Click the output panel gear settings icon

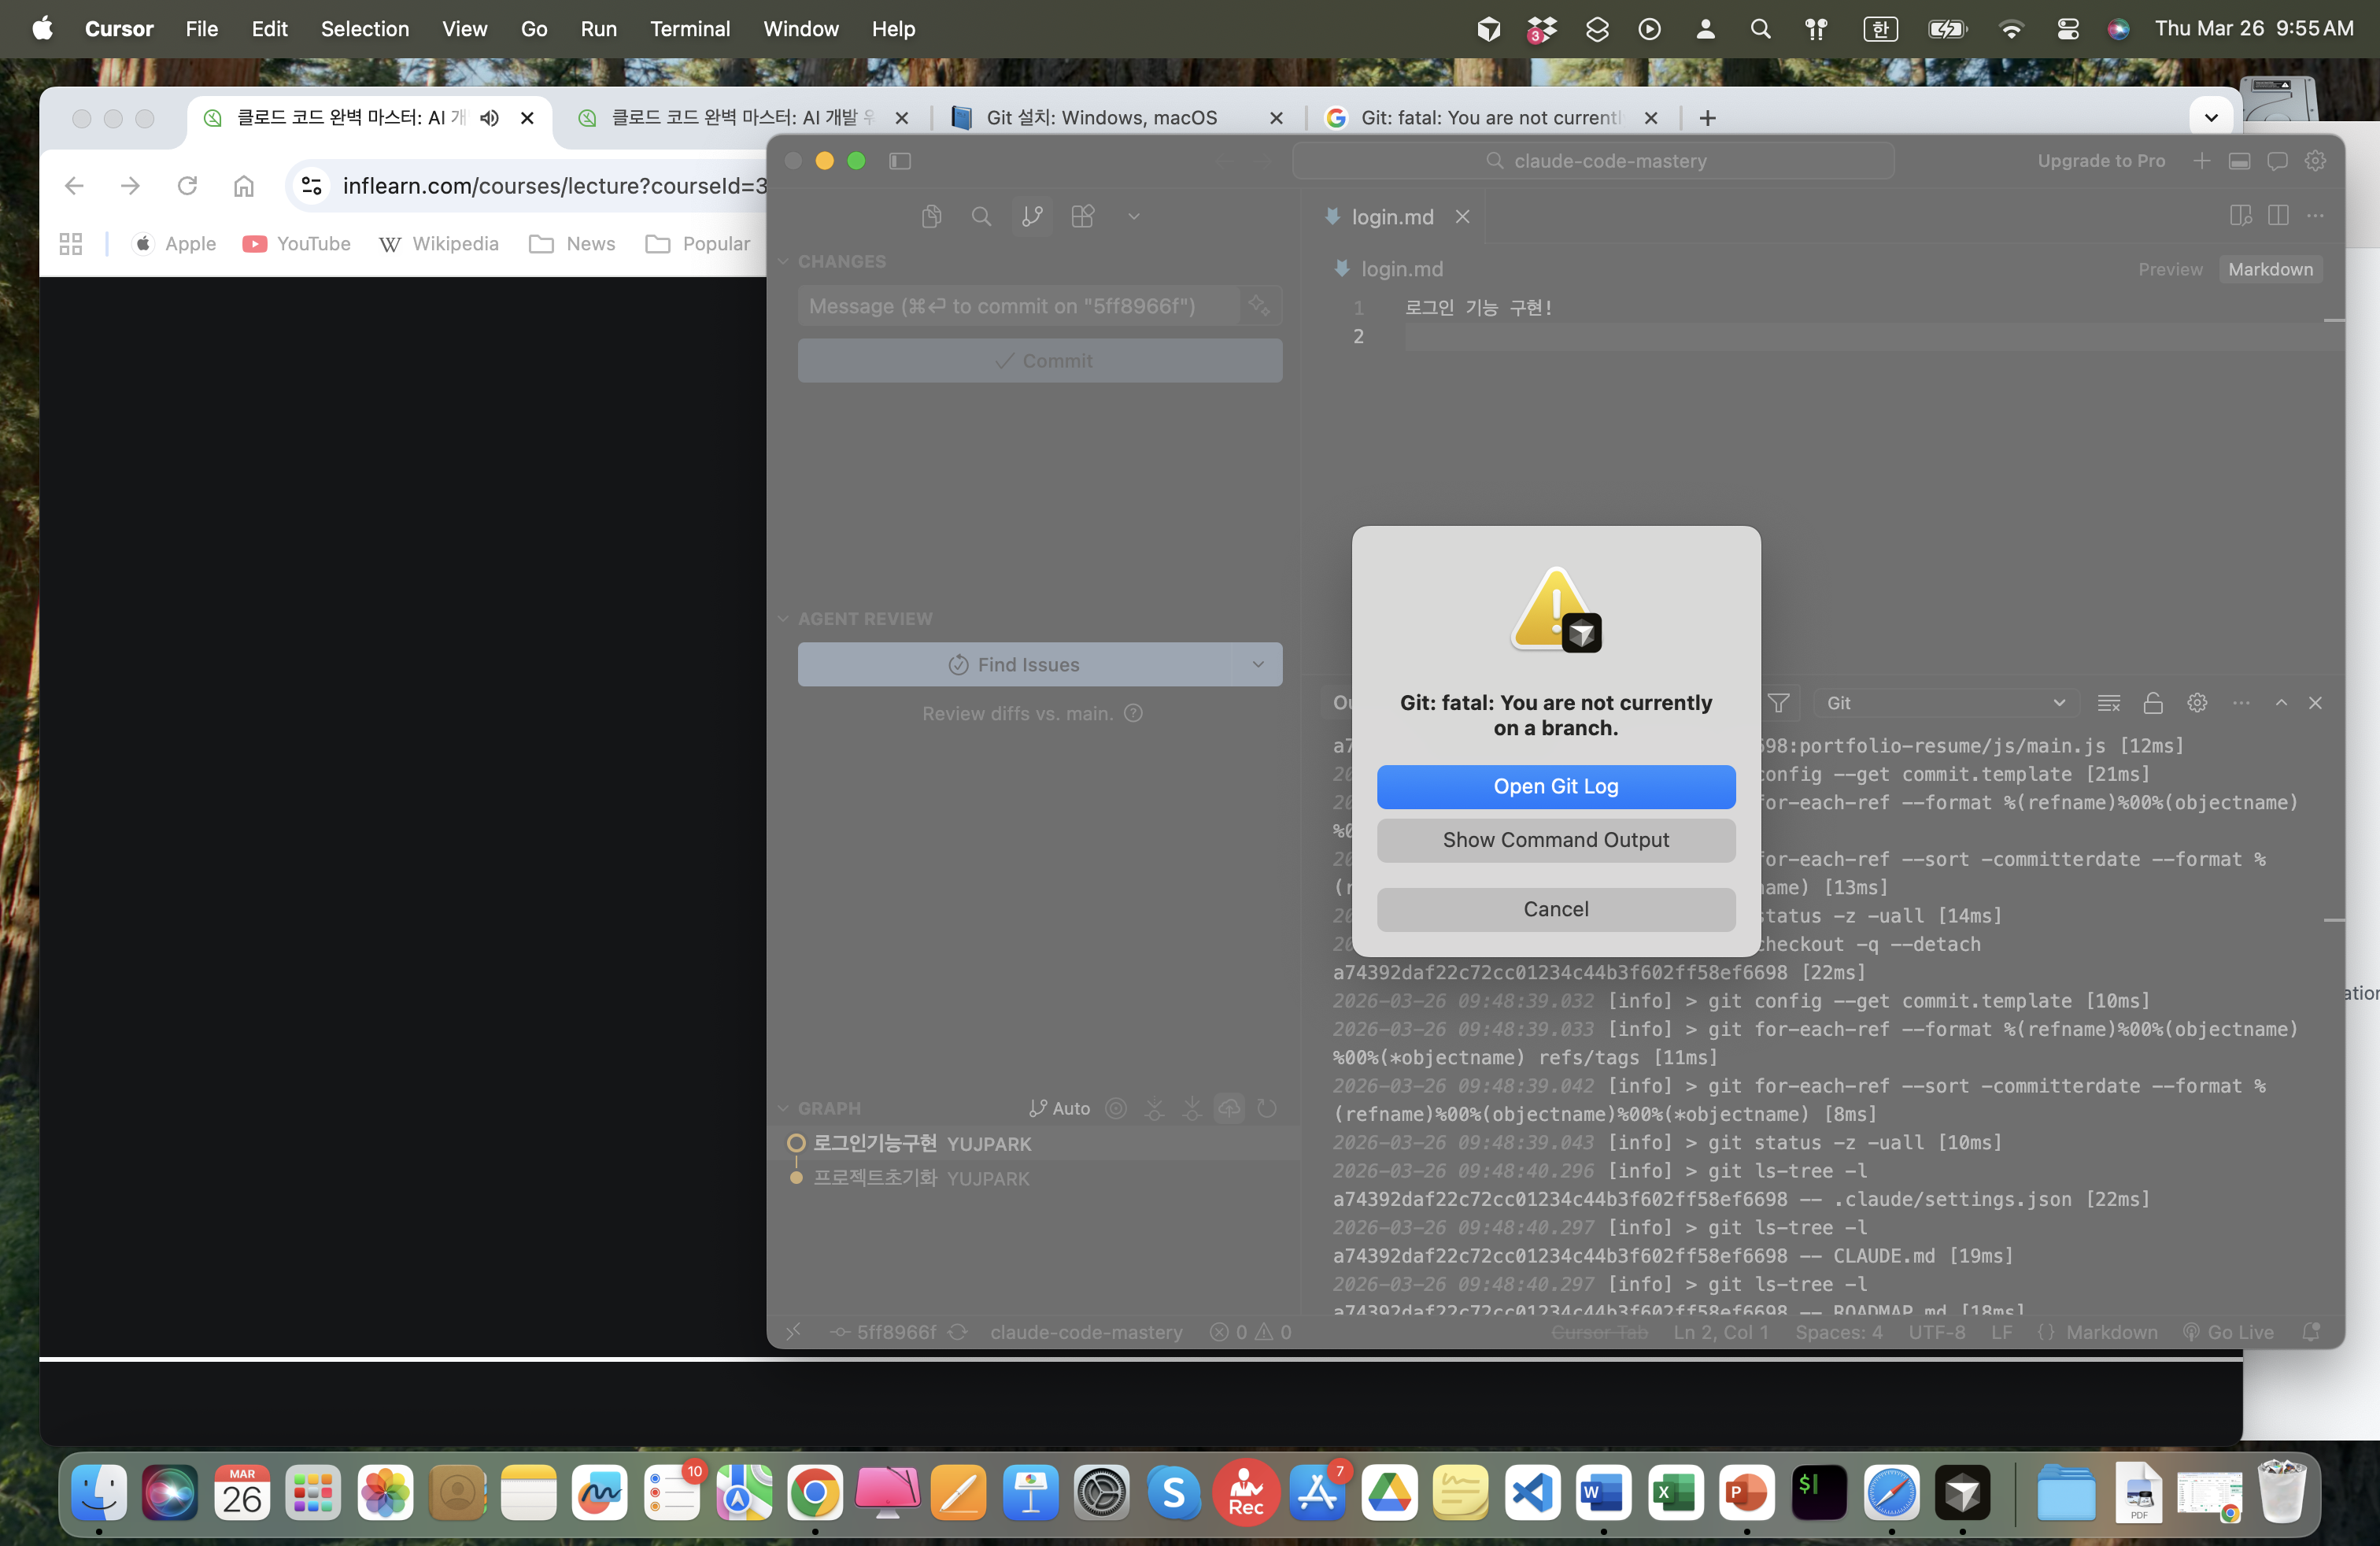pyautogui.click(x=2196, y=703)
